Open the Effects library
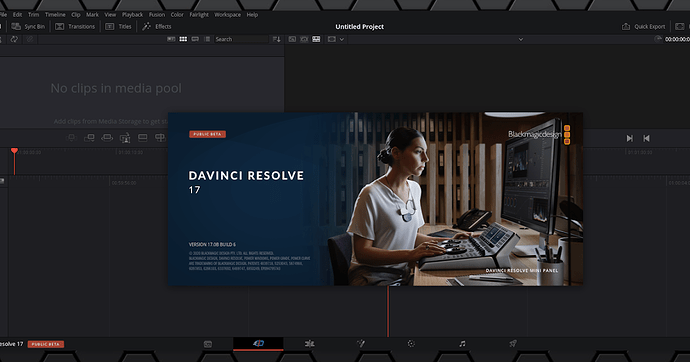The width and height of the screenshot is (690, 362). [157, 26]
